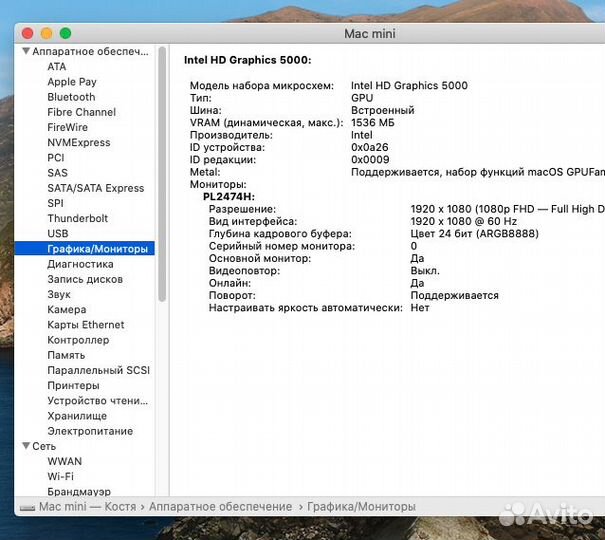This screenshot has height=540, width=605.
Task: Click the Производитель Intel value
Action: pos(362,135)
